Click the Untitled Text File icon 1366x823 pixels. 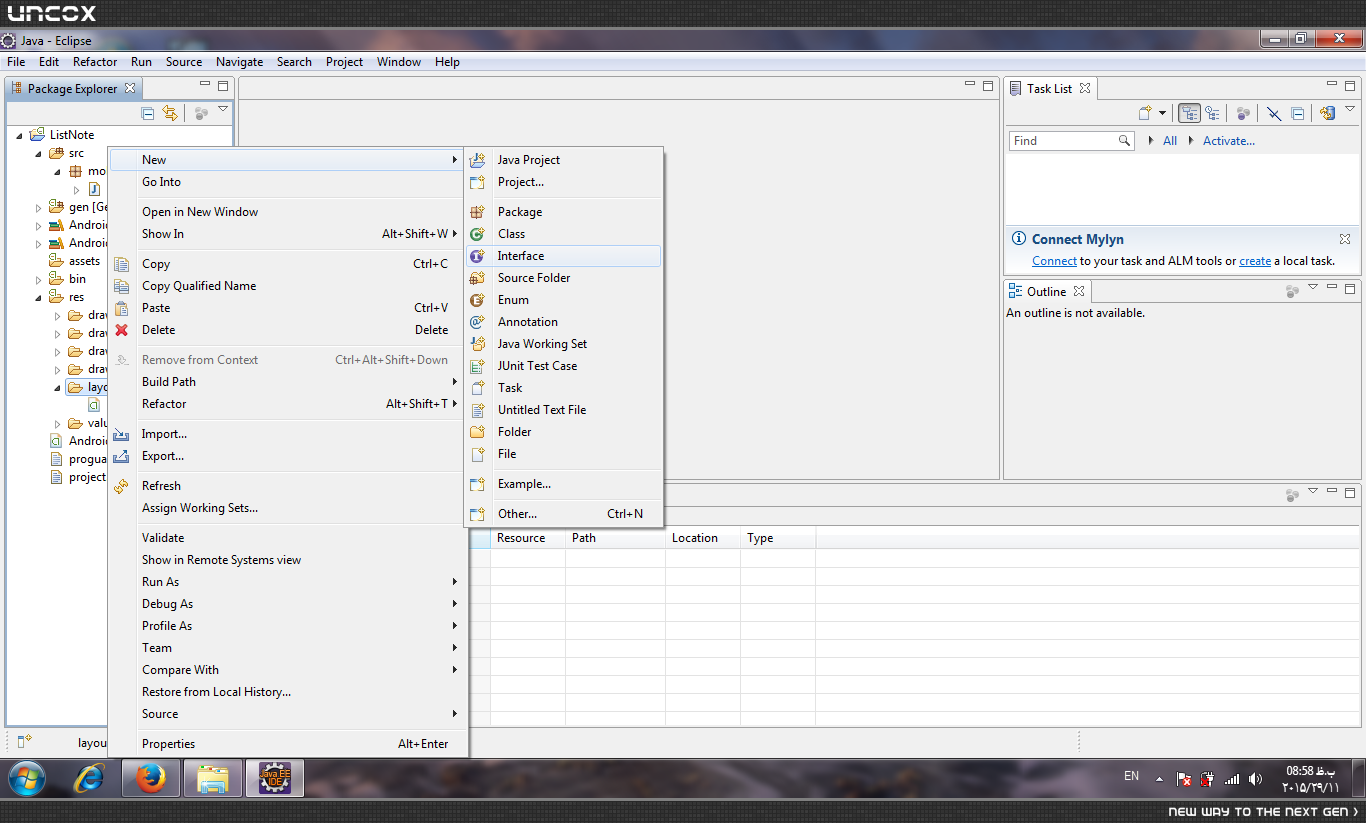[478, 410]
